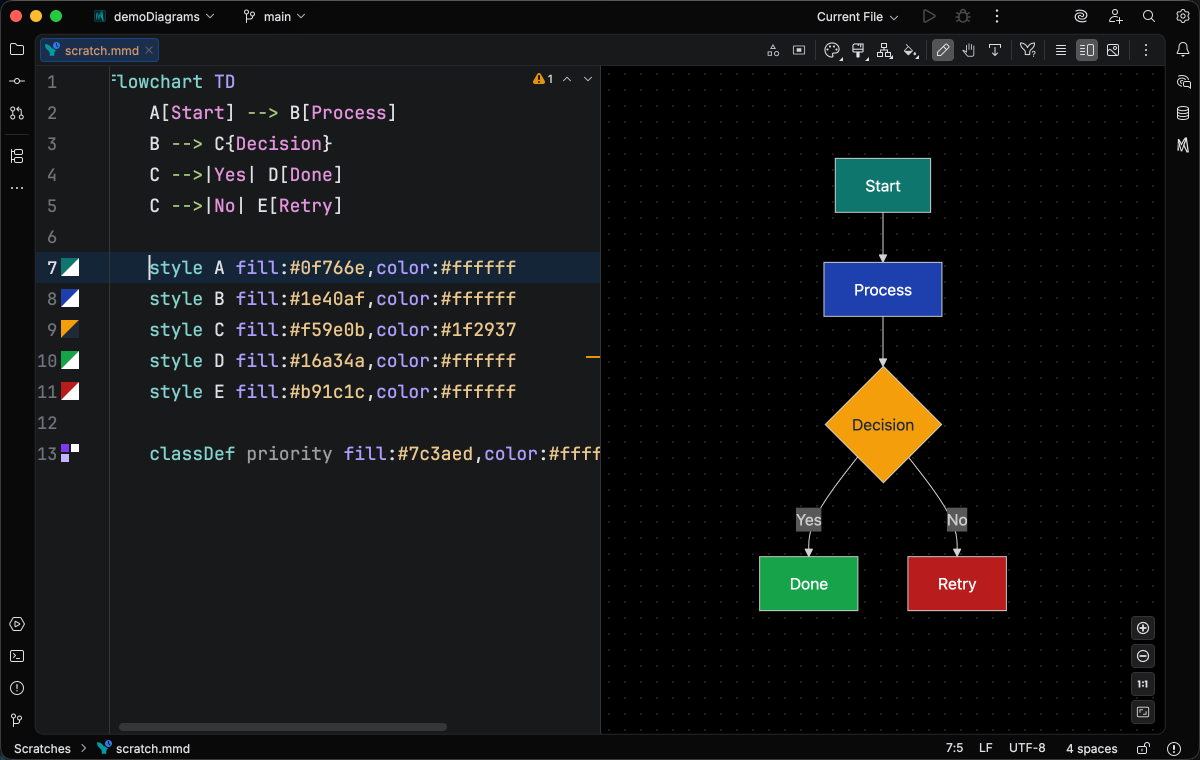Image resolution: width=1200 pixels, height=760 pixels.
Task: Click the green color swatch on line 10
Action: coord(70,360)
